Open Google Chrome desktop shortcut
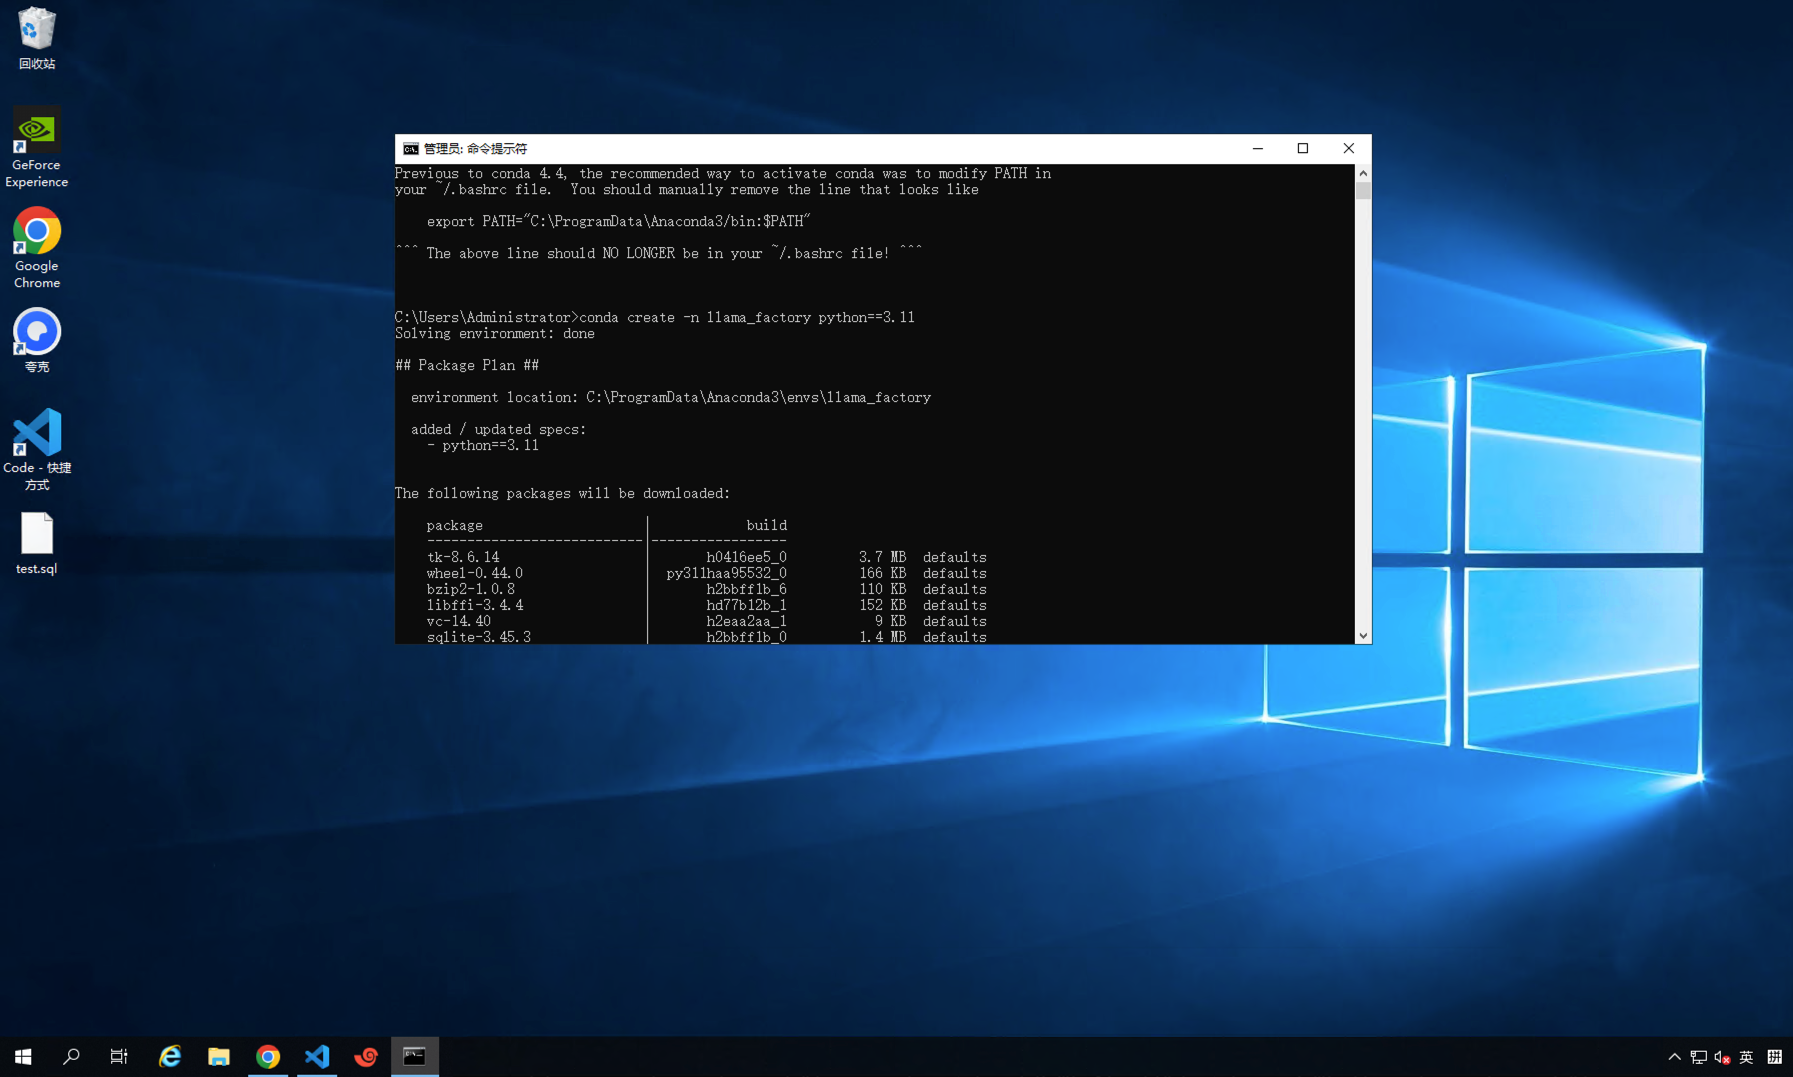 (x=37, y=232)
